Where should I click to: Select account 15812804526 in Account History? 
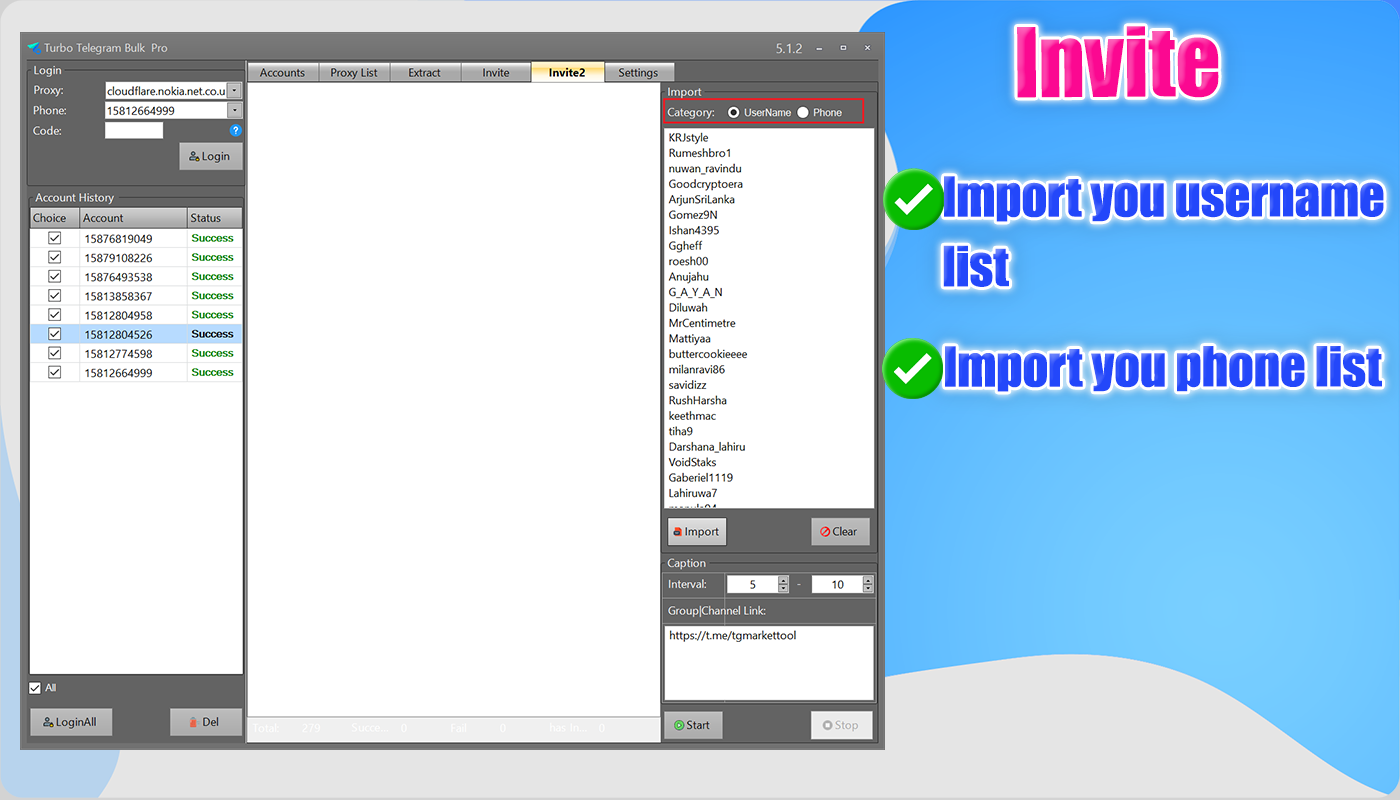[x=118, y=334]
